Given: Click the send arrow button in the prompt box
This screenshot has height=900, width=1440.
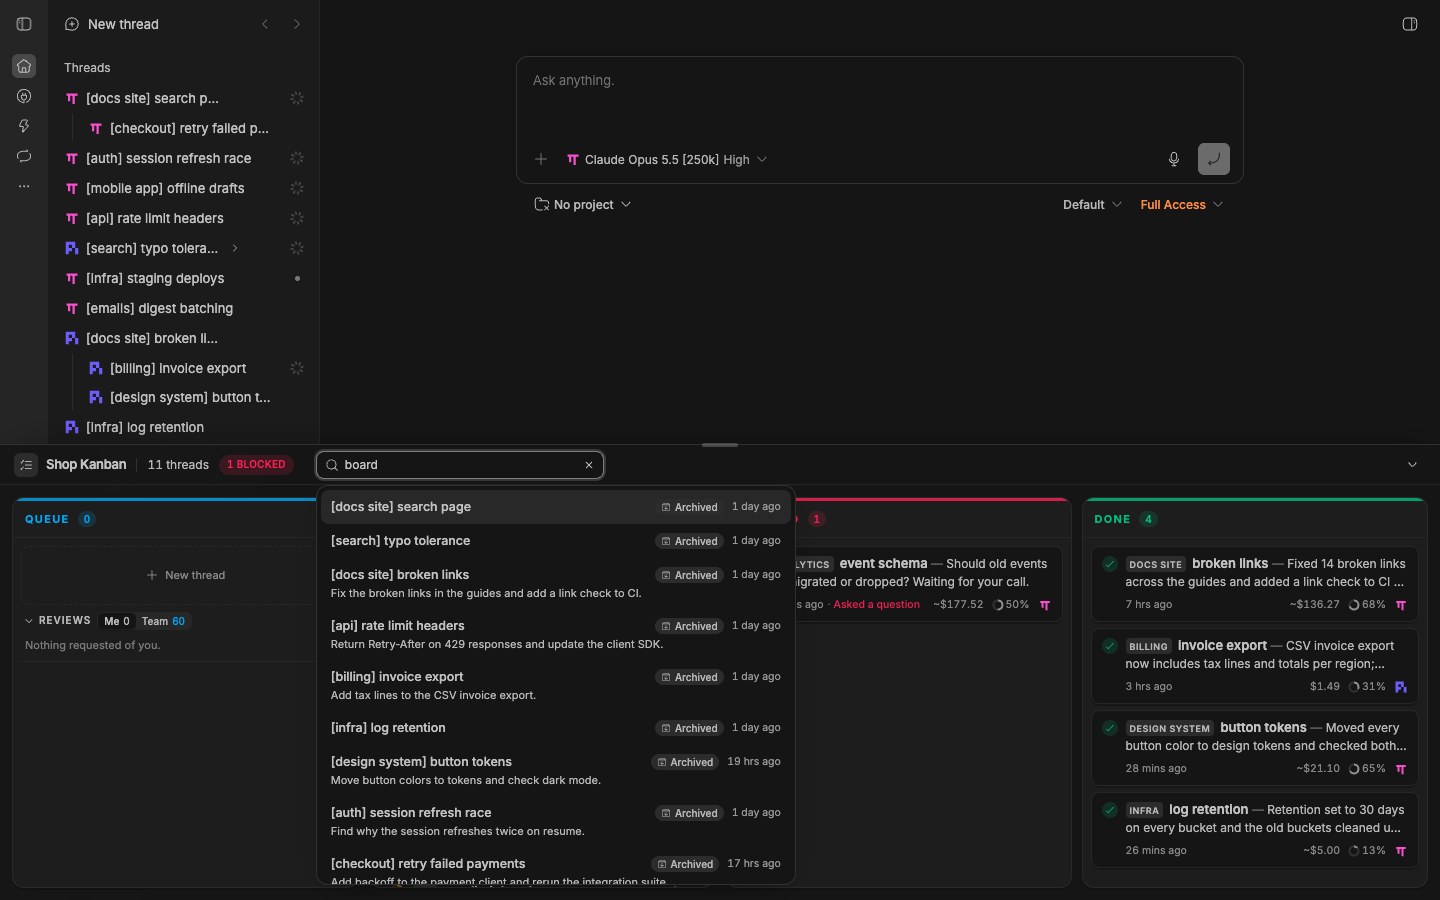Looking at the screenshot, I should click(1214, 159).
